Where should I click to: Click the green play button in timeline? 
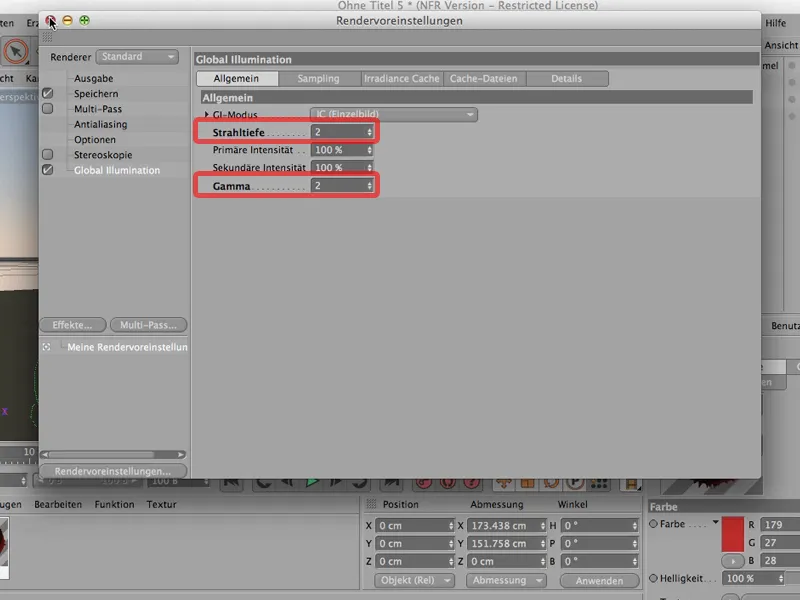[312, 482]
